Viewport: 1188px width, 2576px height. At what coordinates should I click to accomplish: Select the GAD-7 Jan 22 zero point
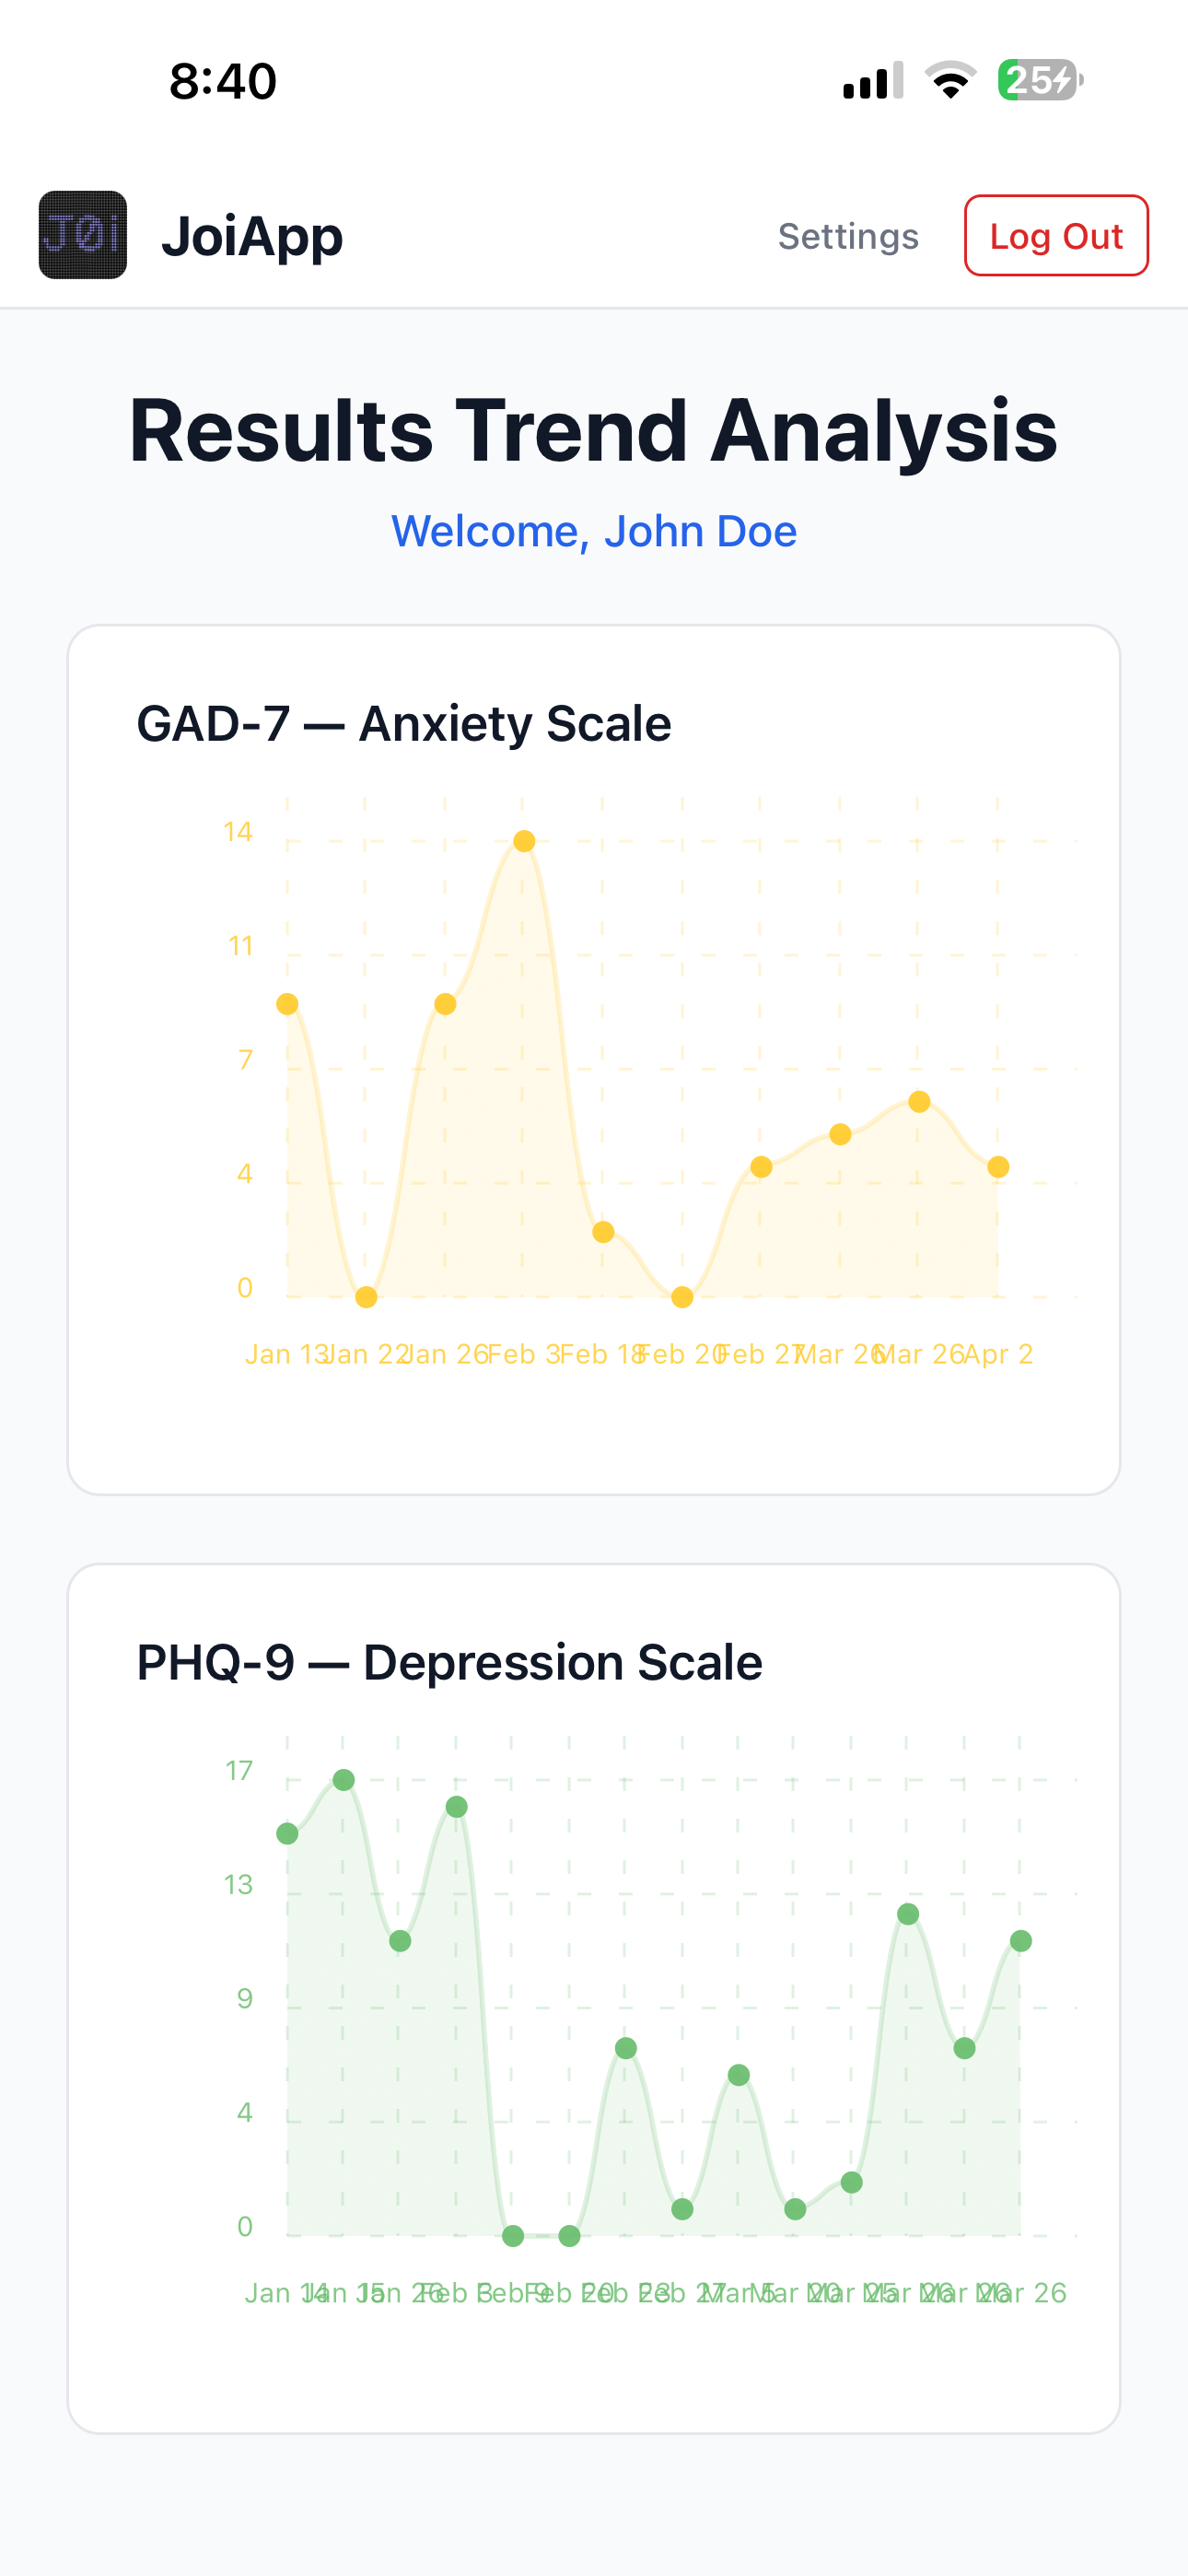(366, 1297)
